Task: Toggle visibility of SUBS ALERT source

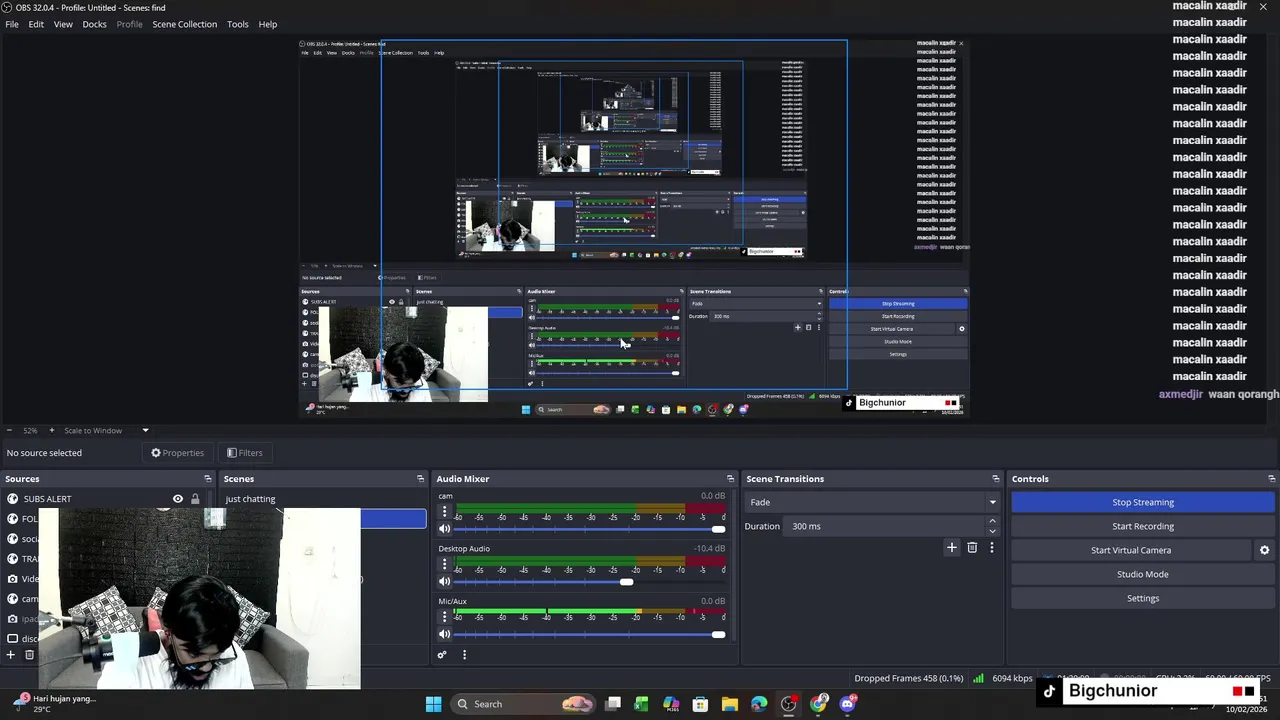Action: click(178, 499)
